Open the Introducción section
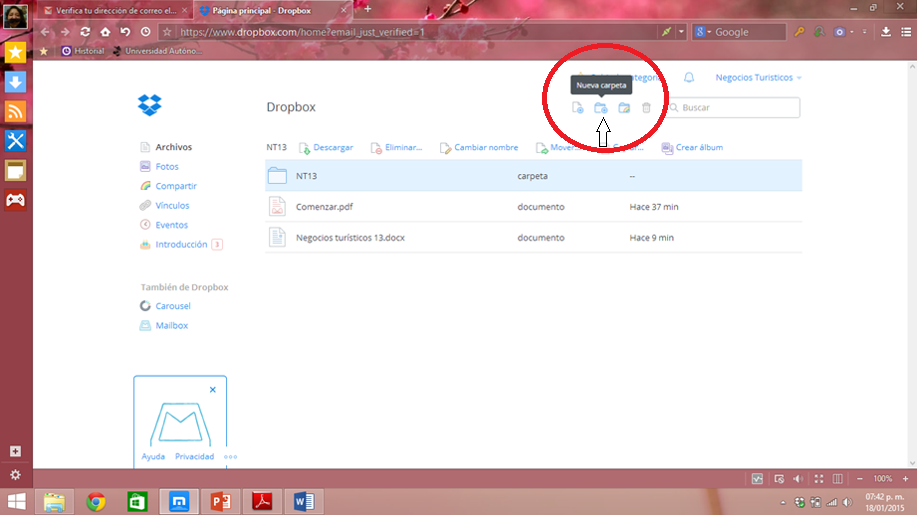This screenshot has height=515, width=917. (x=181, y=244)
